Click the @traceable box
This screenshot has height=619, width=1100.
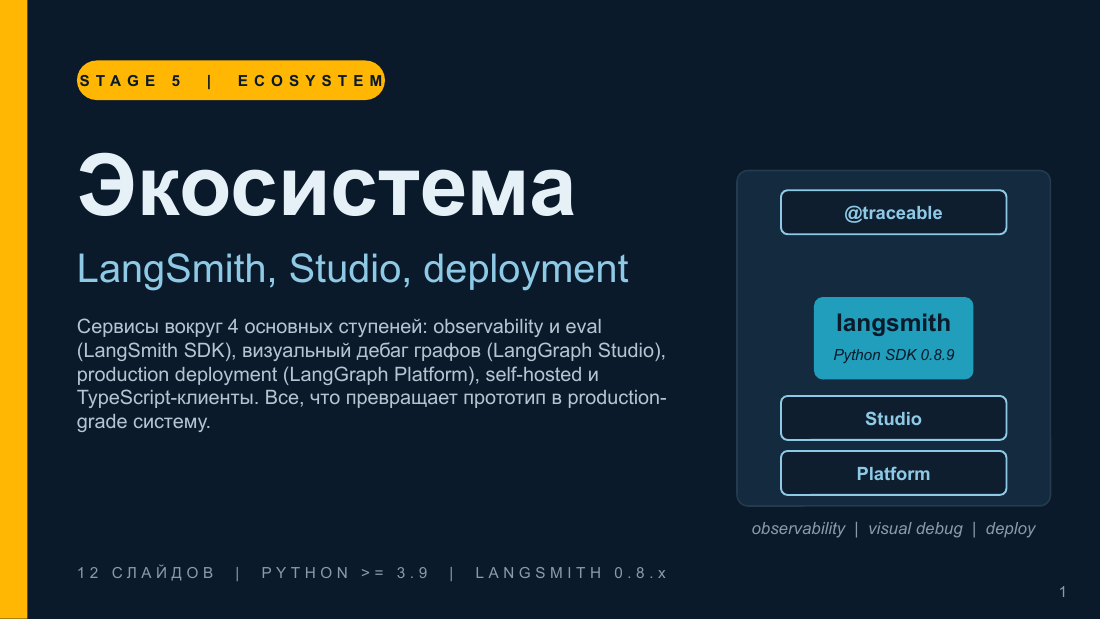tap(893, 212)
